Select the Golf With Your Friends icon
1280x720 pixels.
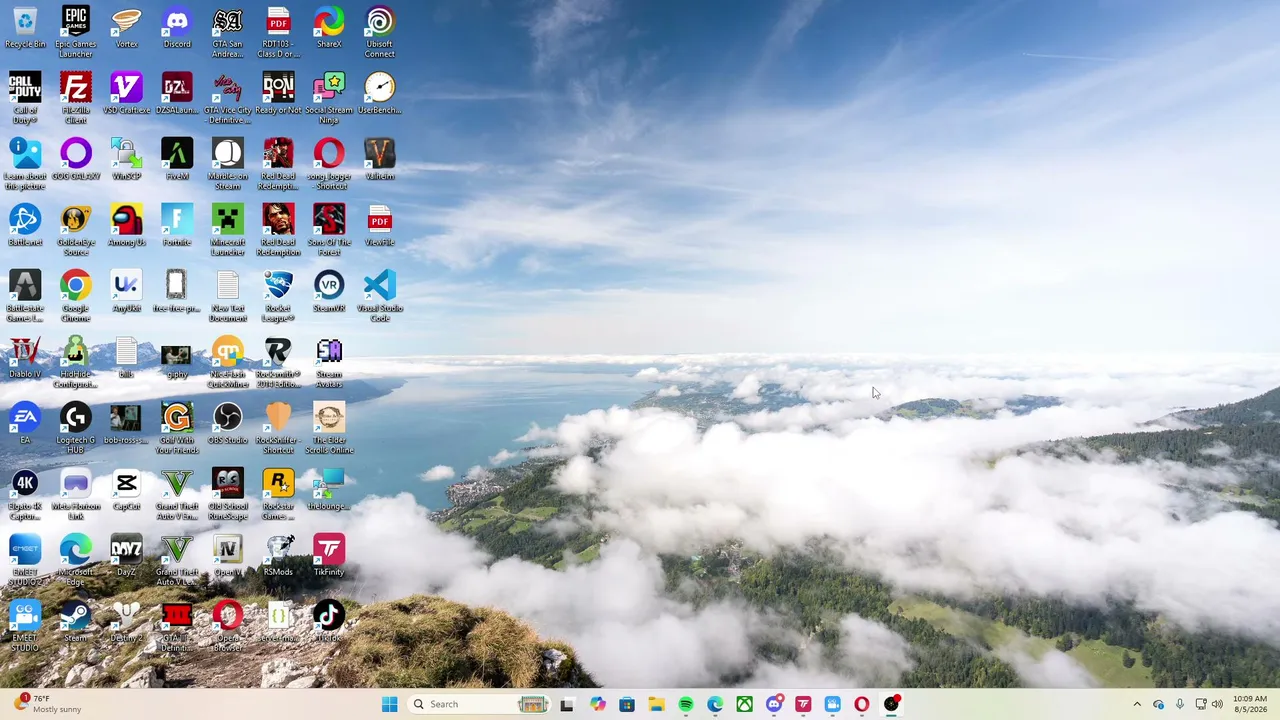[177, 428]
